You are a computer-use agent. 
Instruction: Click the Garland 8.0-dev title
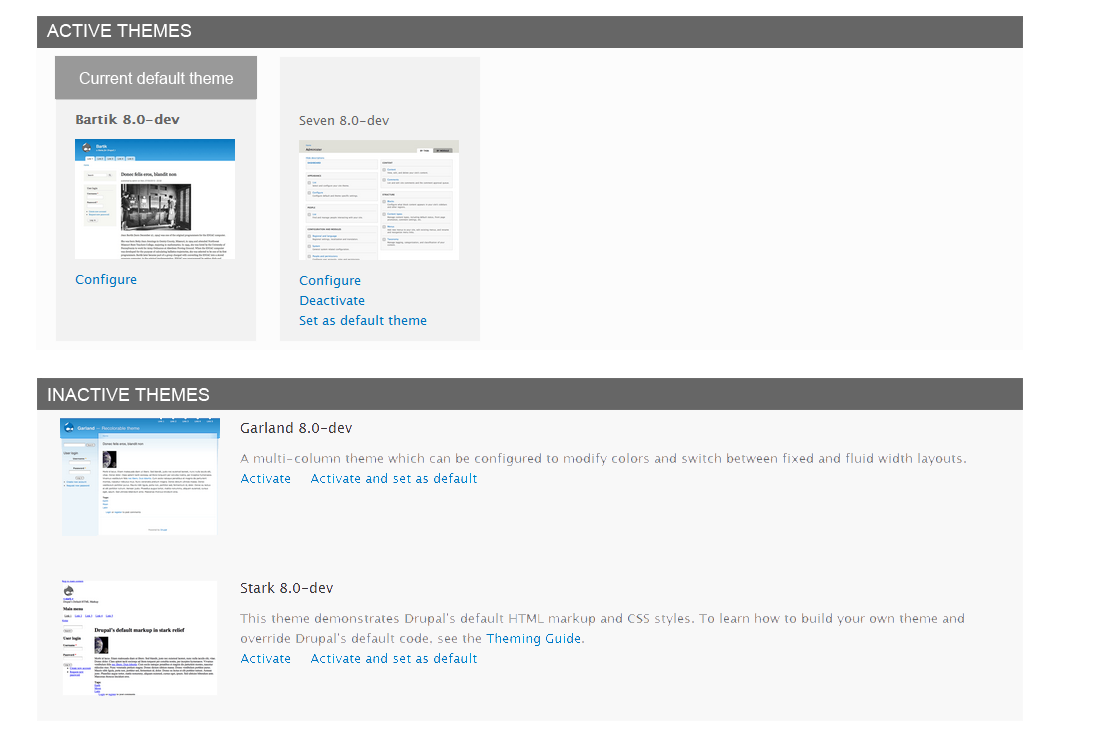[x=296, y=428]
